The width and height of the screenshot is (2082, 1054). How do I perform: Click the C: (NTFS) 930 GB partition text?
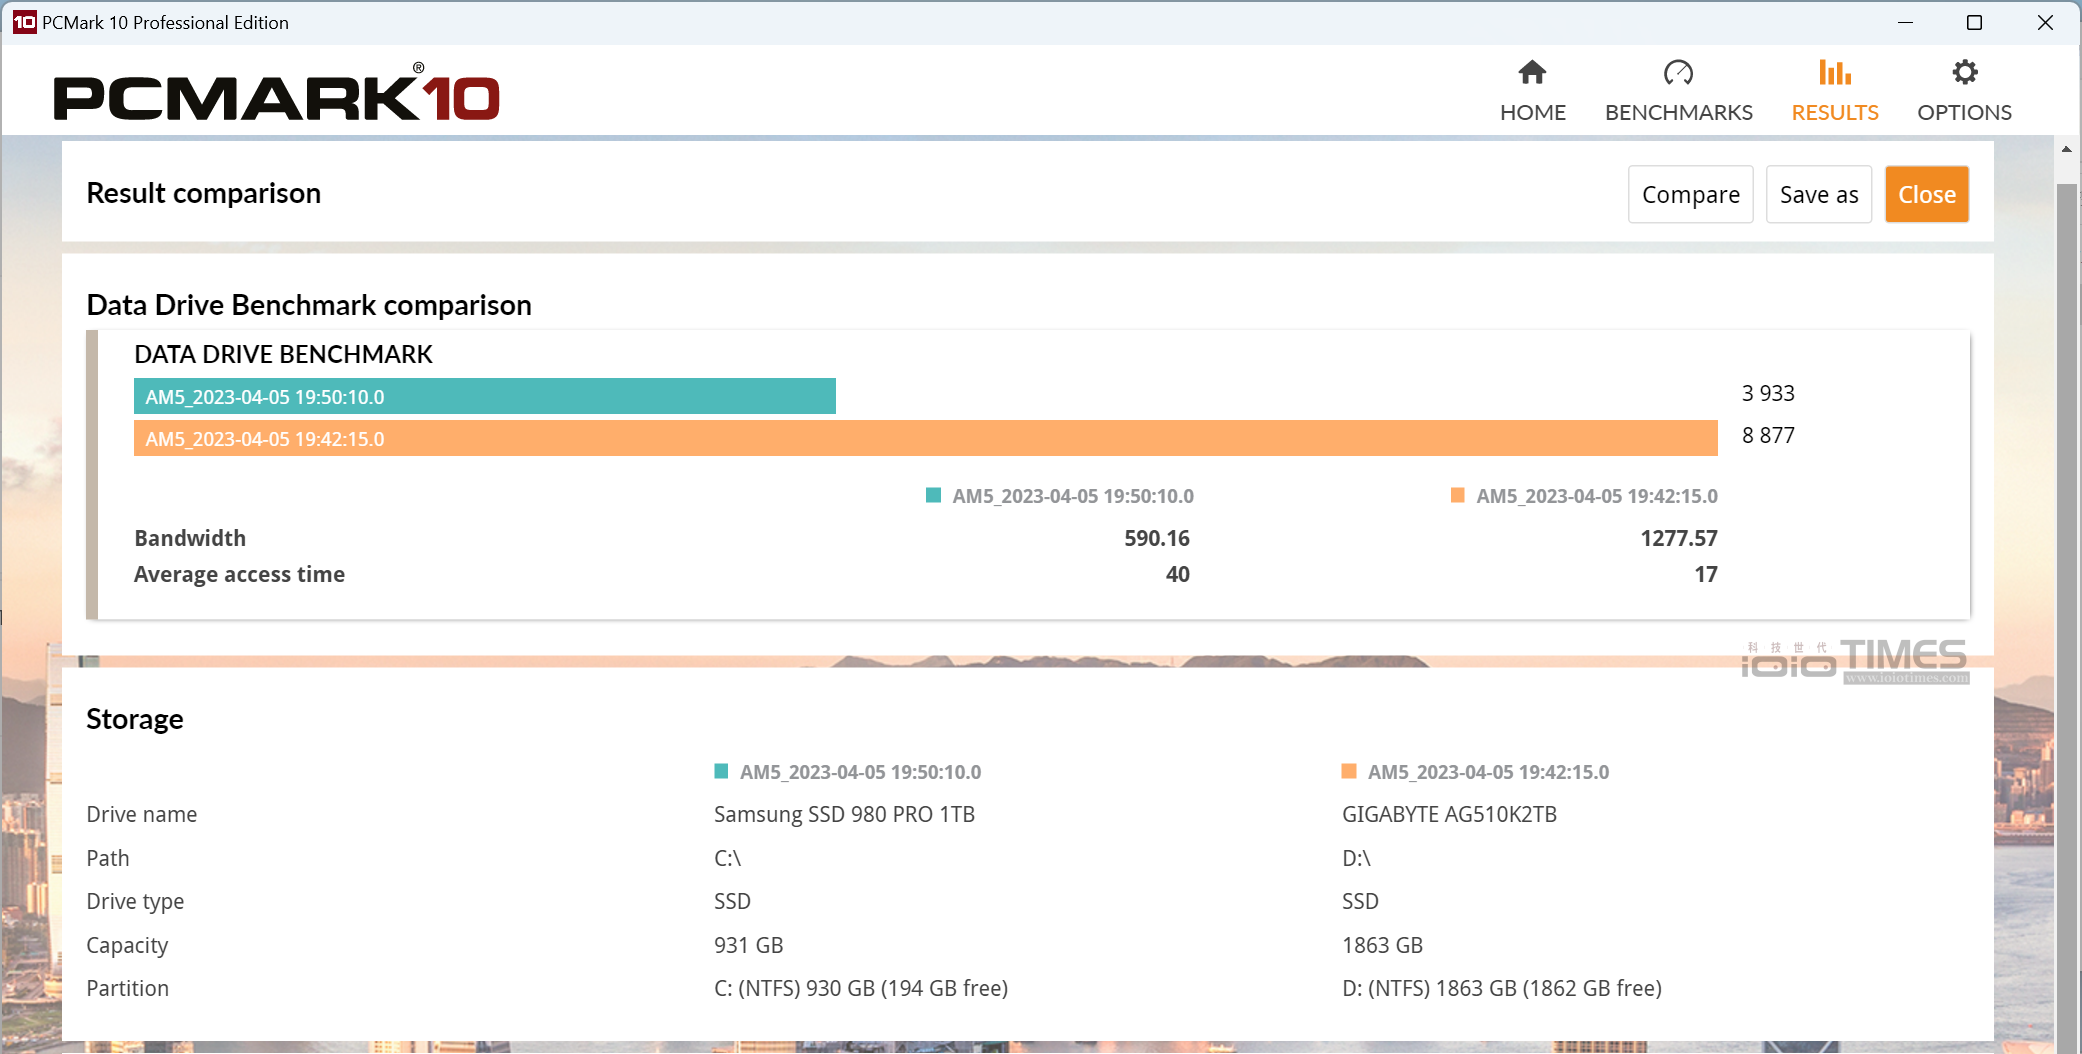pyautogui.click(x=860, y=988)
